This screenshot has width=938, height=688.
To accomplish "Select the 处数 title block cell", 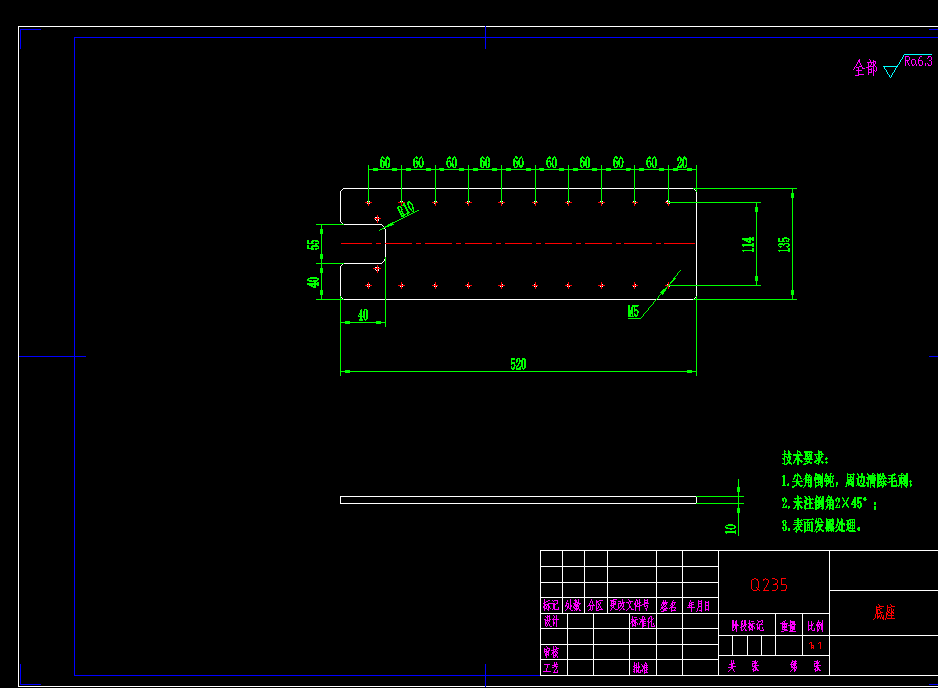I will click(573, 605).
